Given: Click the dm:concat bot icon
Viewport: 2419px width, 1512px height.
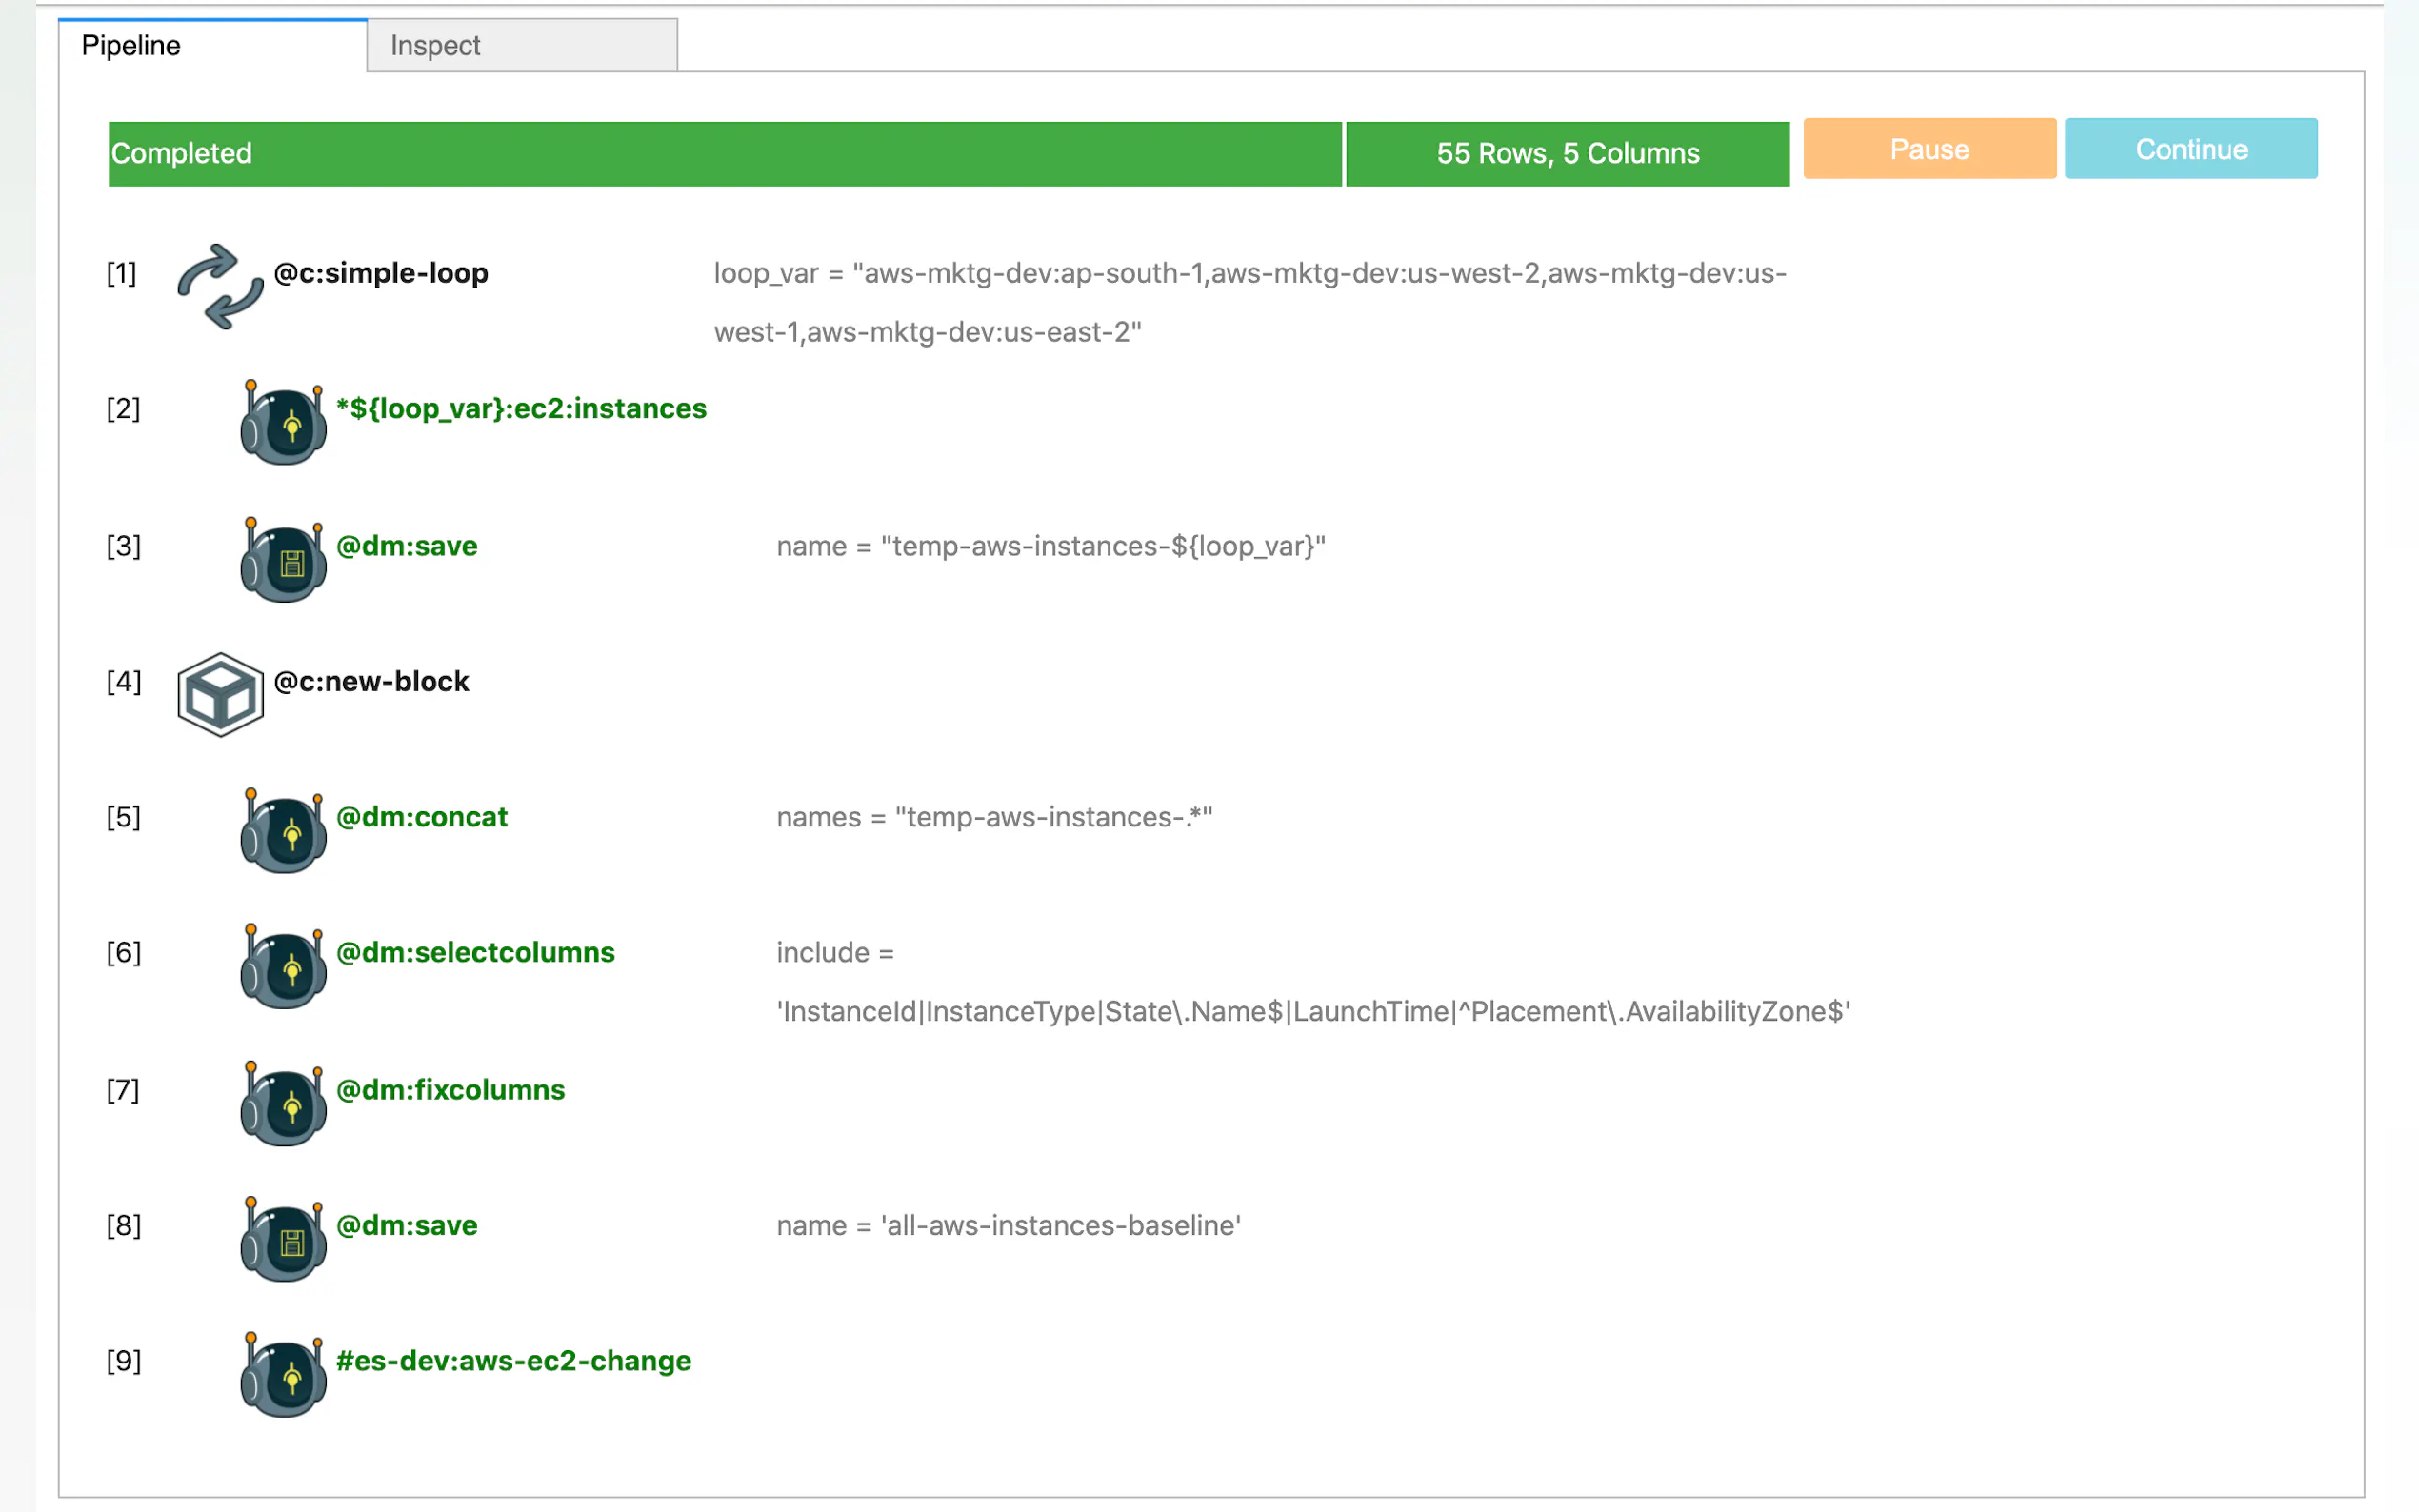Looking at the screenshot, I should (x=283, y=831).
